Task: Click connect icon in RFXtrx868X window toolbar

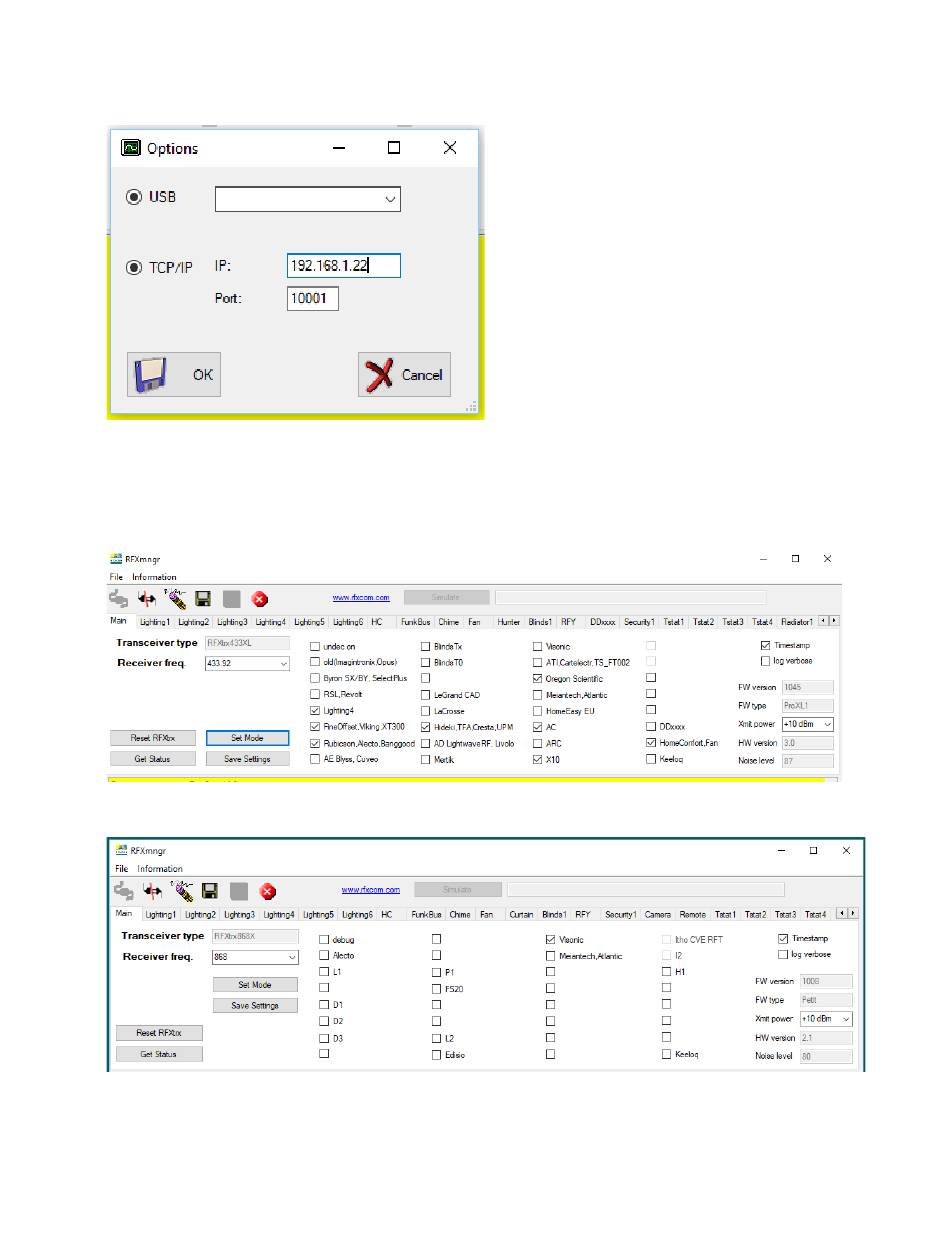Action: coord(125,891)
